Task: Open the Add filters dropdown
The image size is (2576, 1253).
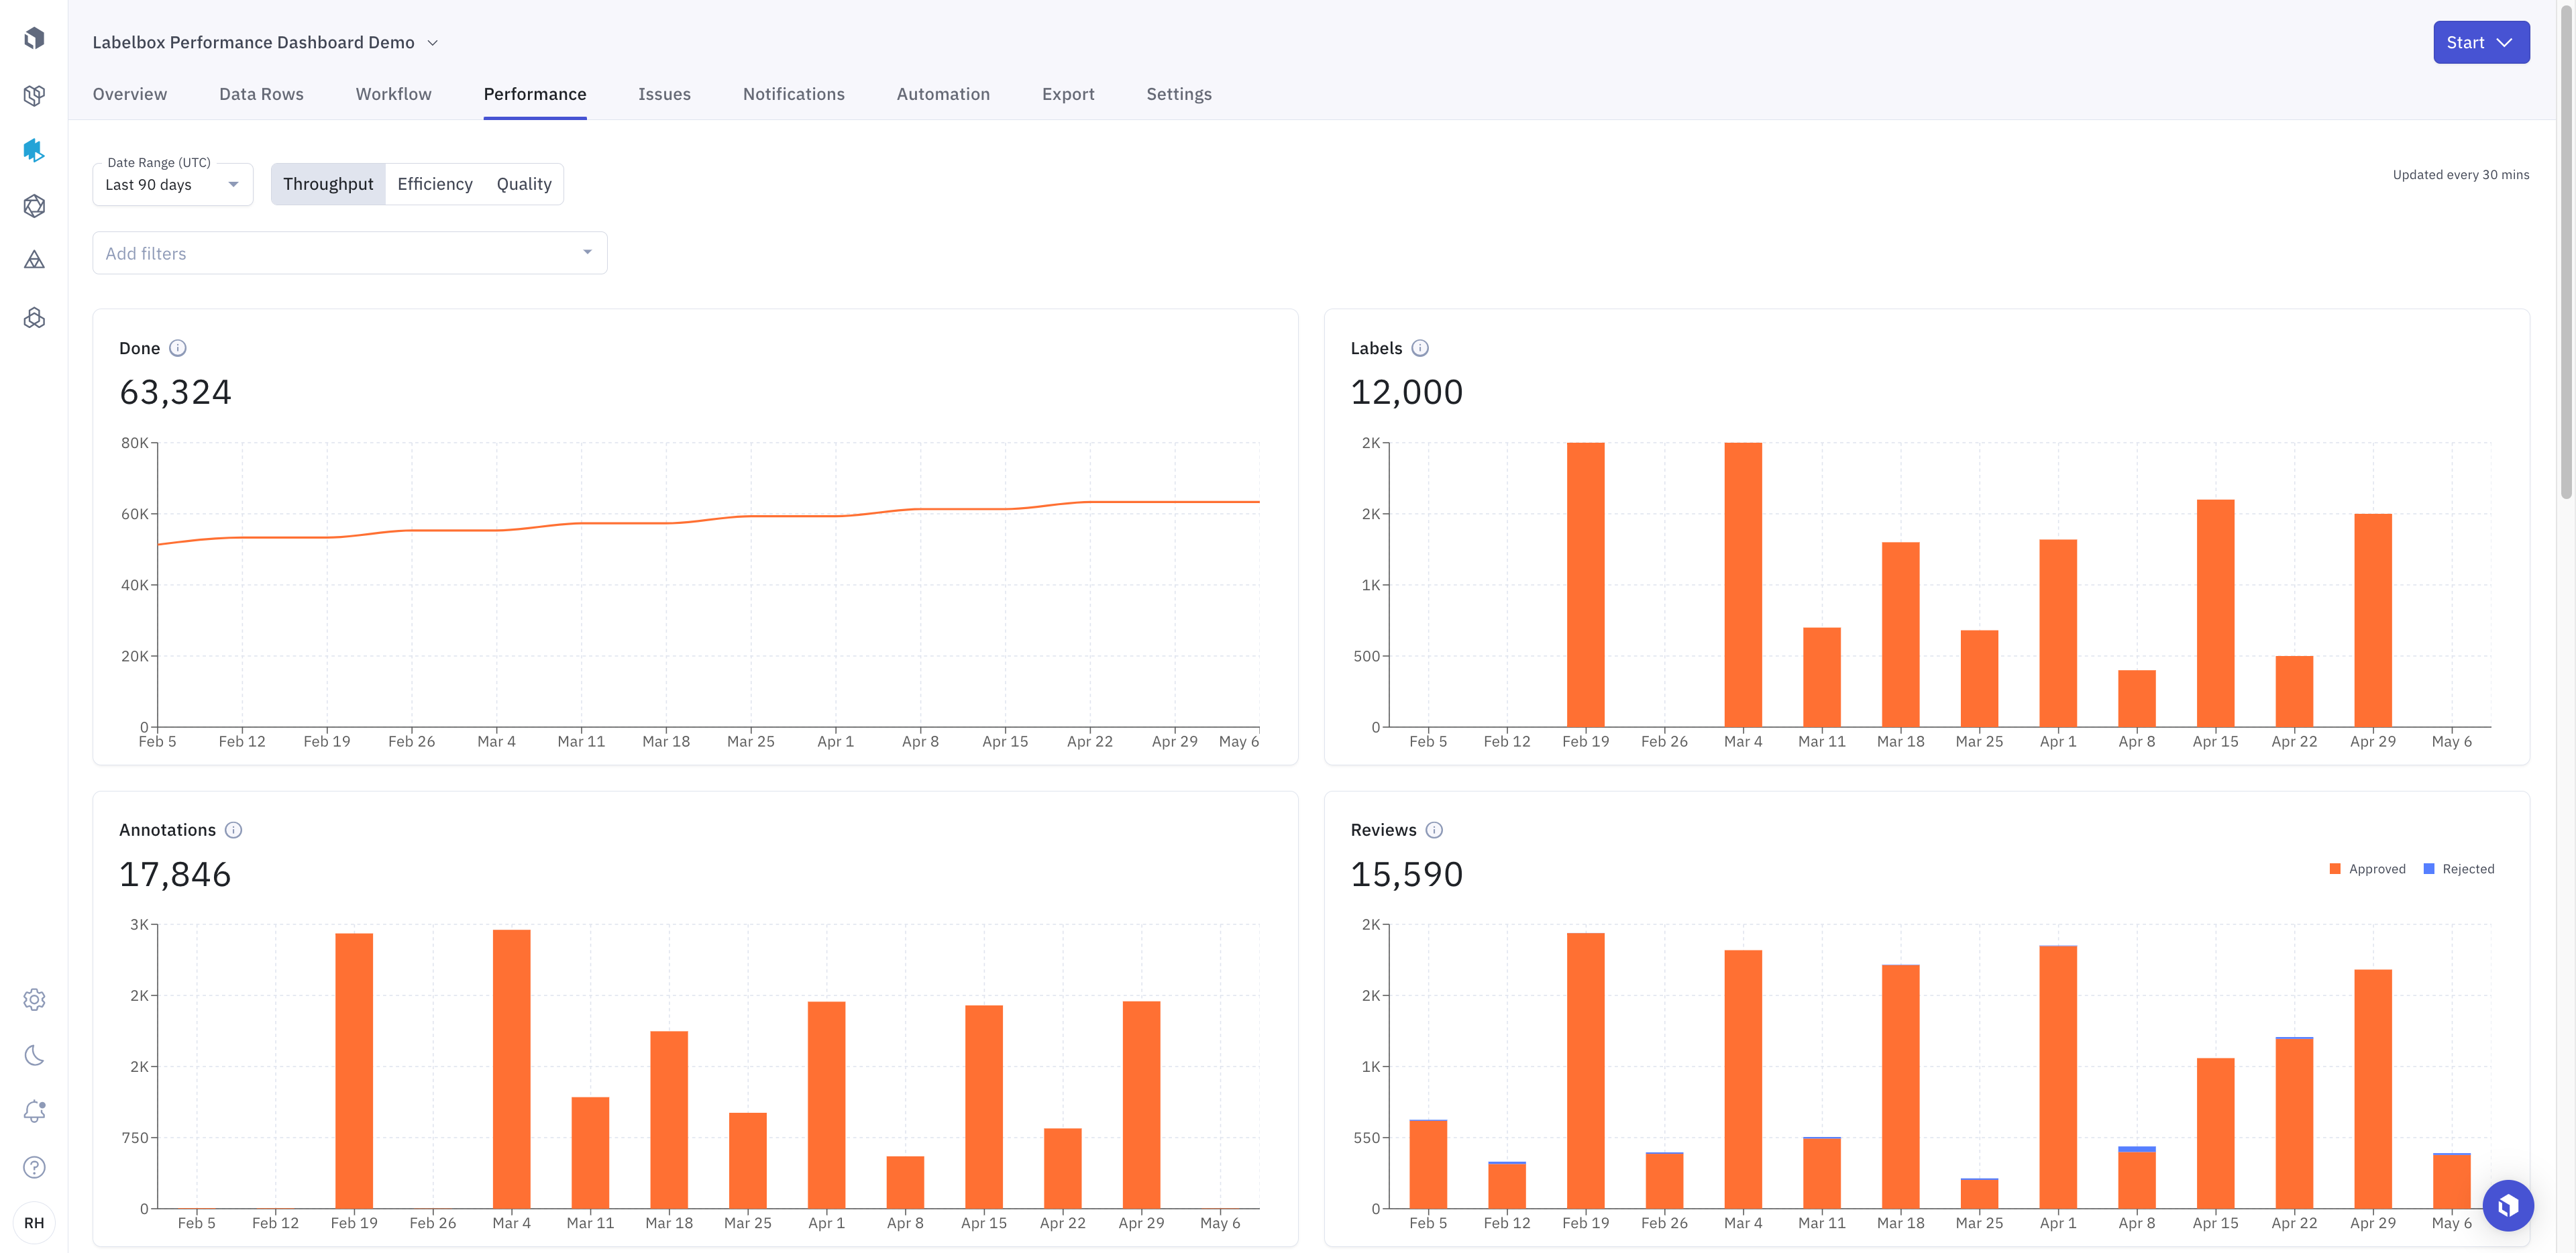Action: 350,253
